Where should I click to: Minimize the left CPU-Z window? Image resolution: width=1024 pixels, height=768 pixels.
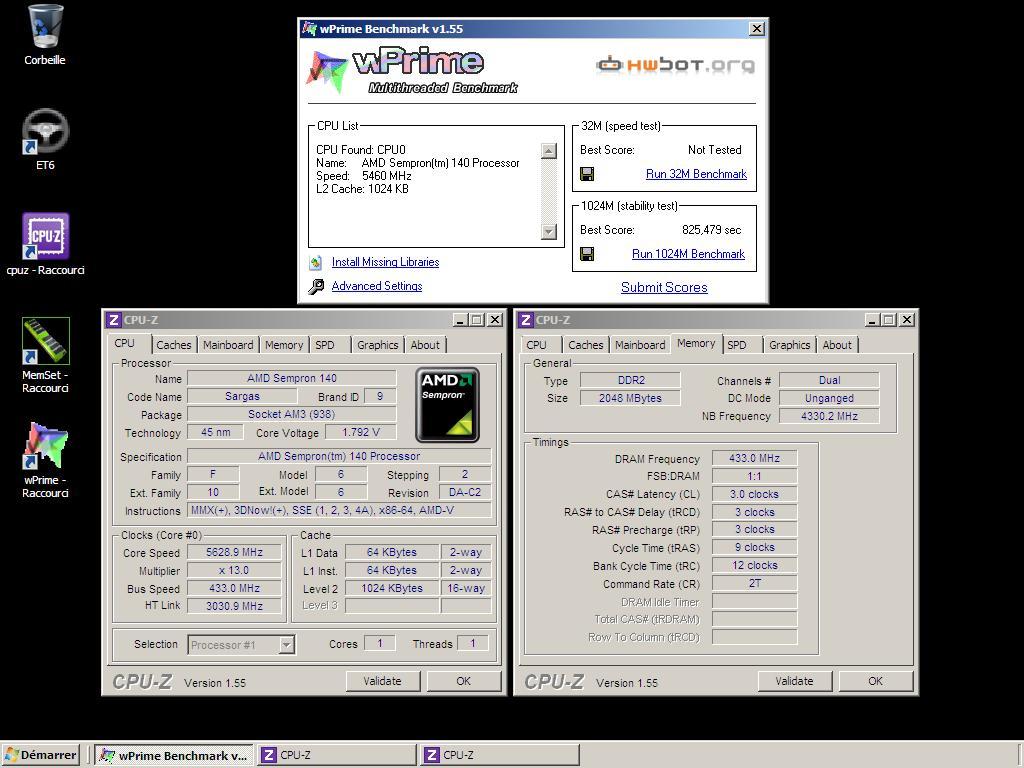[460, 320]
